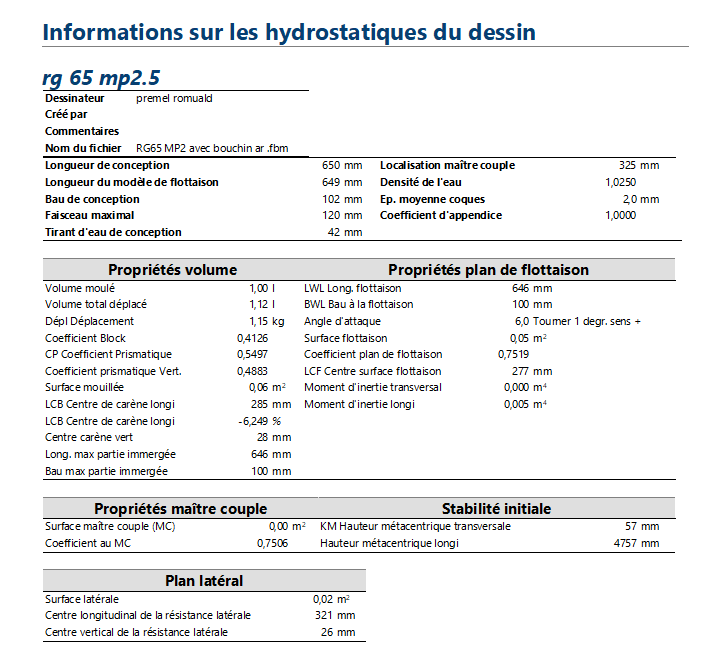
Task: Click 'Faisceau maximal' value 120 mm
Action: click(342, 215)
